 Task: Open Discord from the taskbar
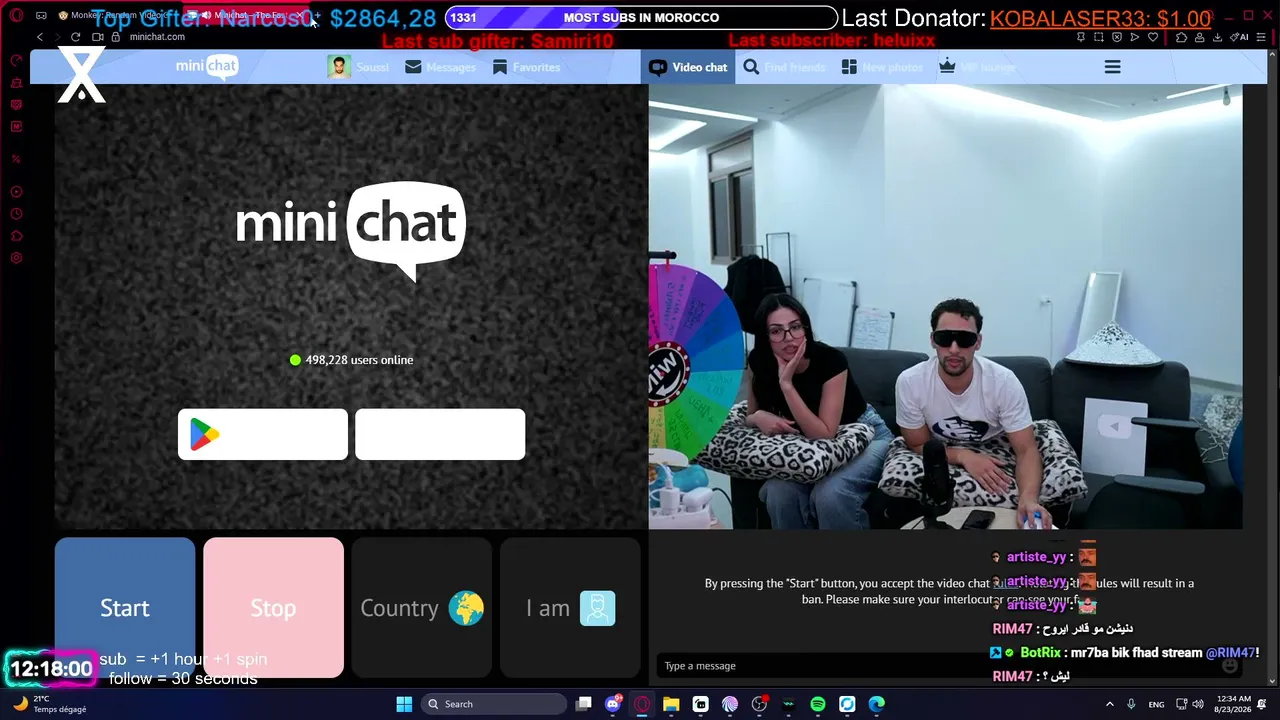click(x=613, y=704)
